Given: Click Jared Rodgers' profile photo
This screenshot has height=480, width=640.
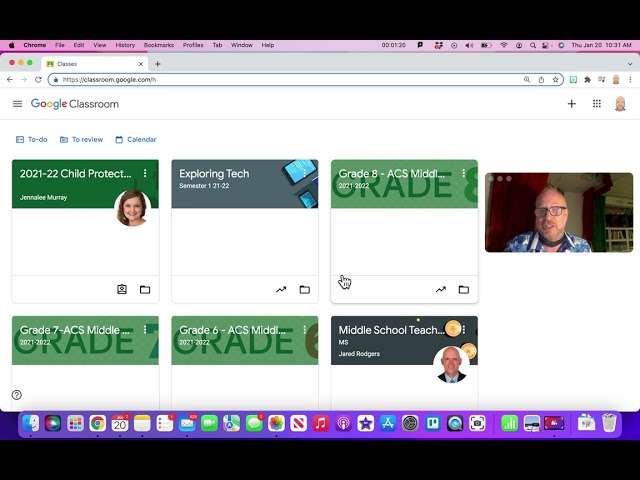Looking at the screenshot, I should pos(451,364).
